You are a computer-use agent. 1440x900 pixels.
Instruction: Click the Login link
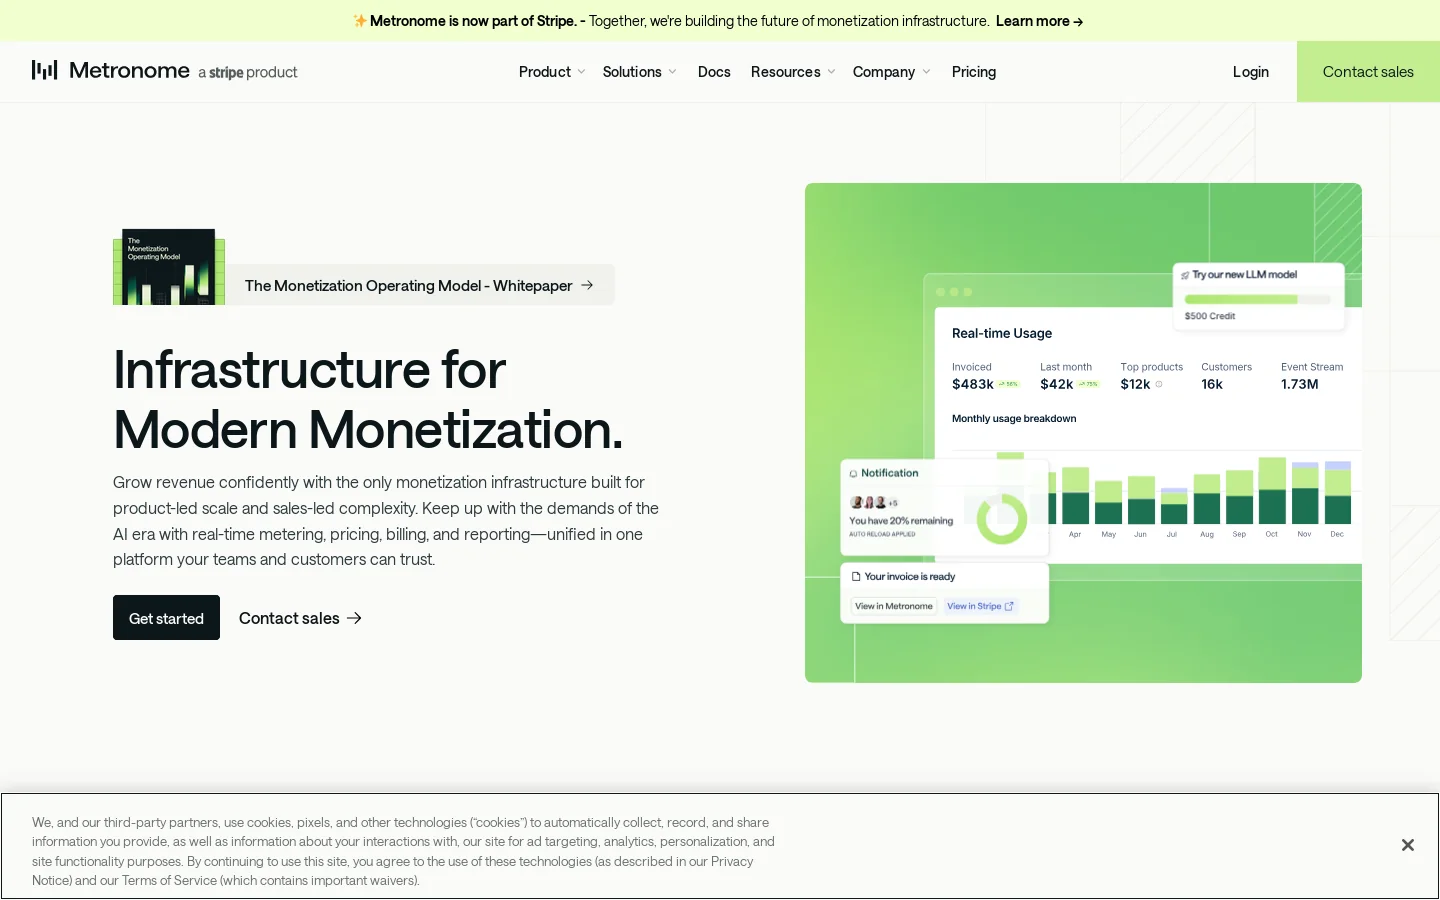coord(1251,72)
